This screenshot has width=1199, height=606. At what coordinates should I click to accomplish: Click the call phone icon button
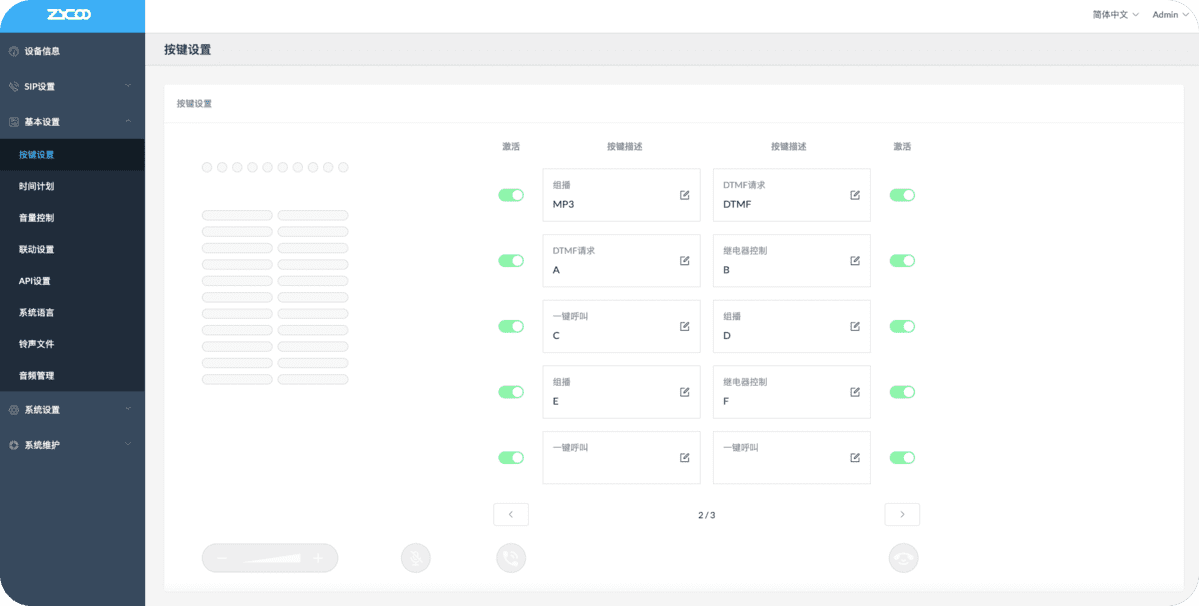511,558
